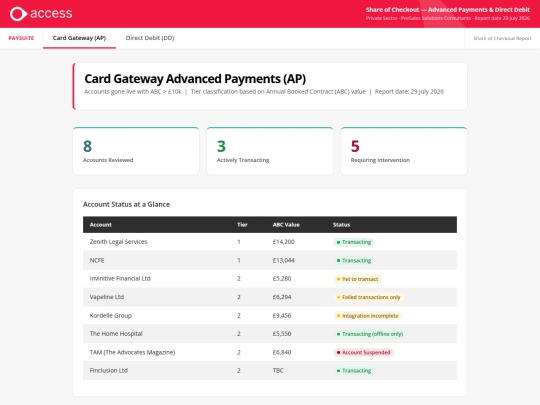The height and width of the screenshot is (405, 540).
Task: Click the Account column header
Action: (101, 225)
